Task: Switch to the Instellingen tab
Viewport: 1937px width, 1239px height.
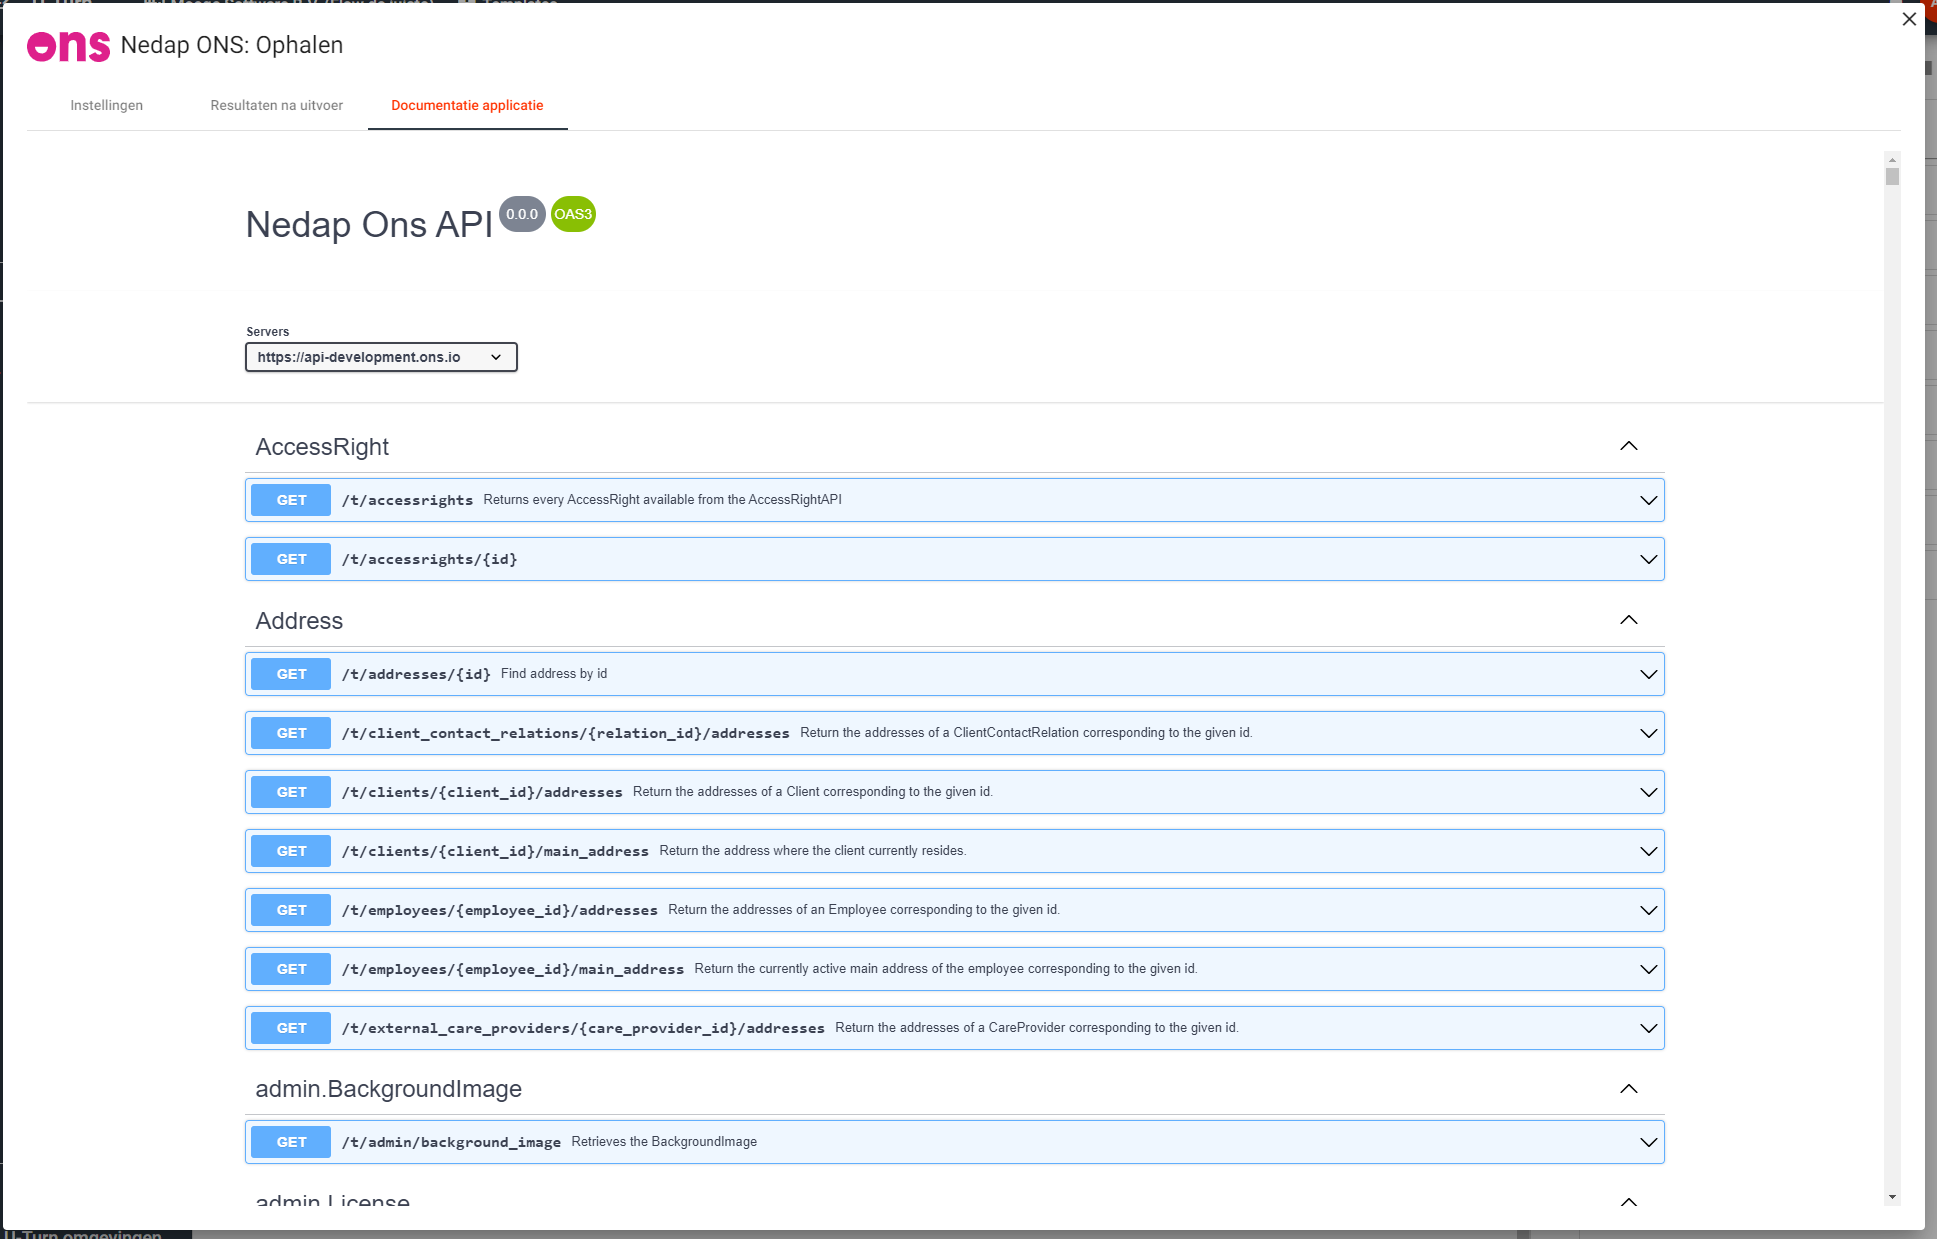Action: tap(106, 105)
